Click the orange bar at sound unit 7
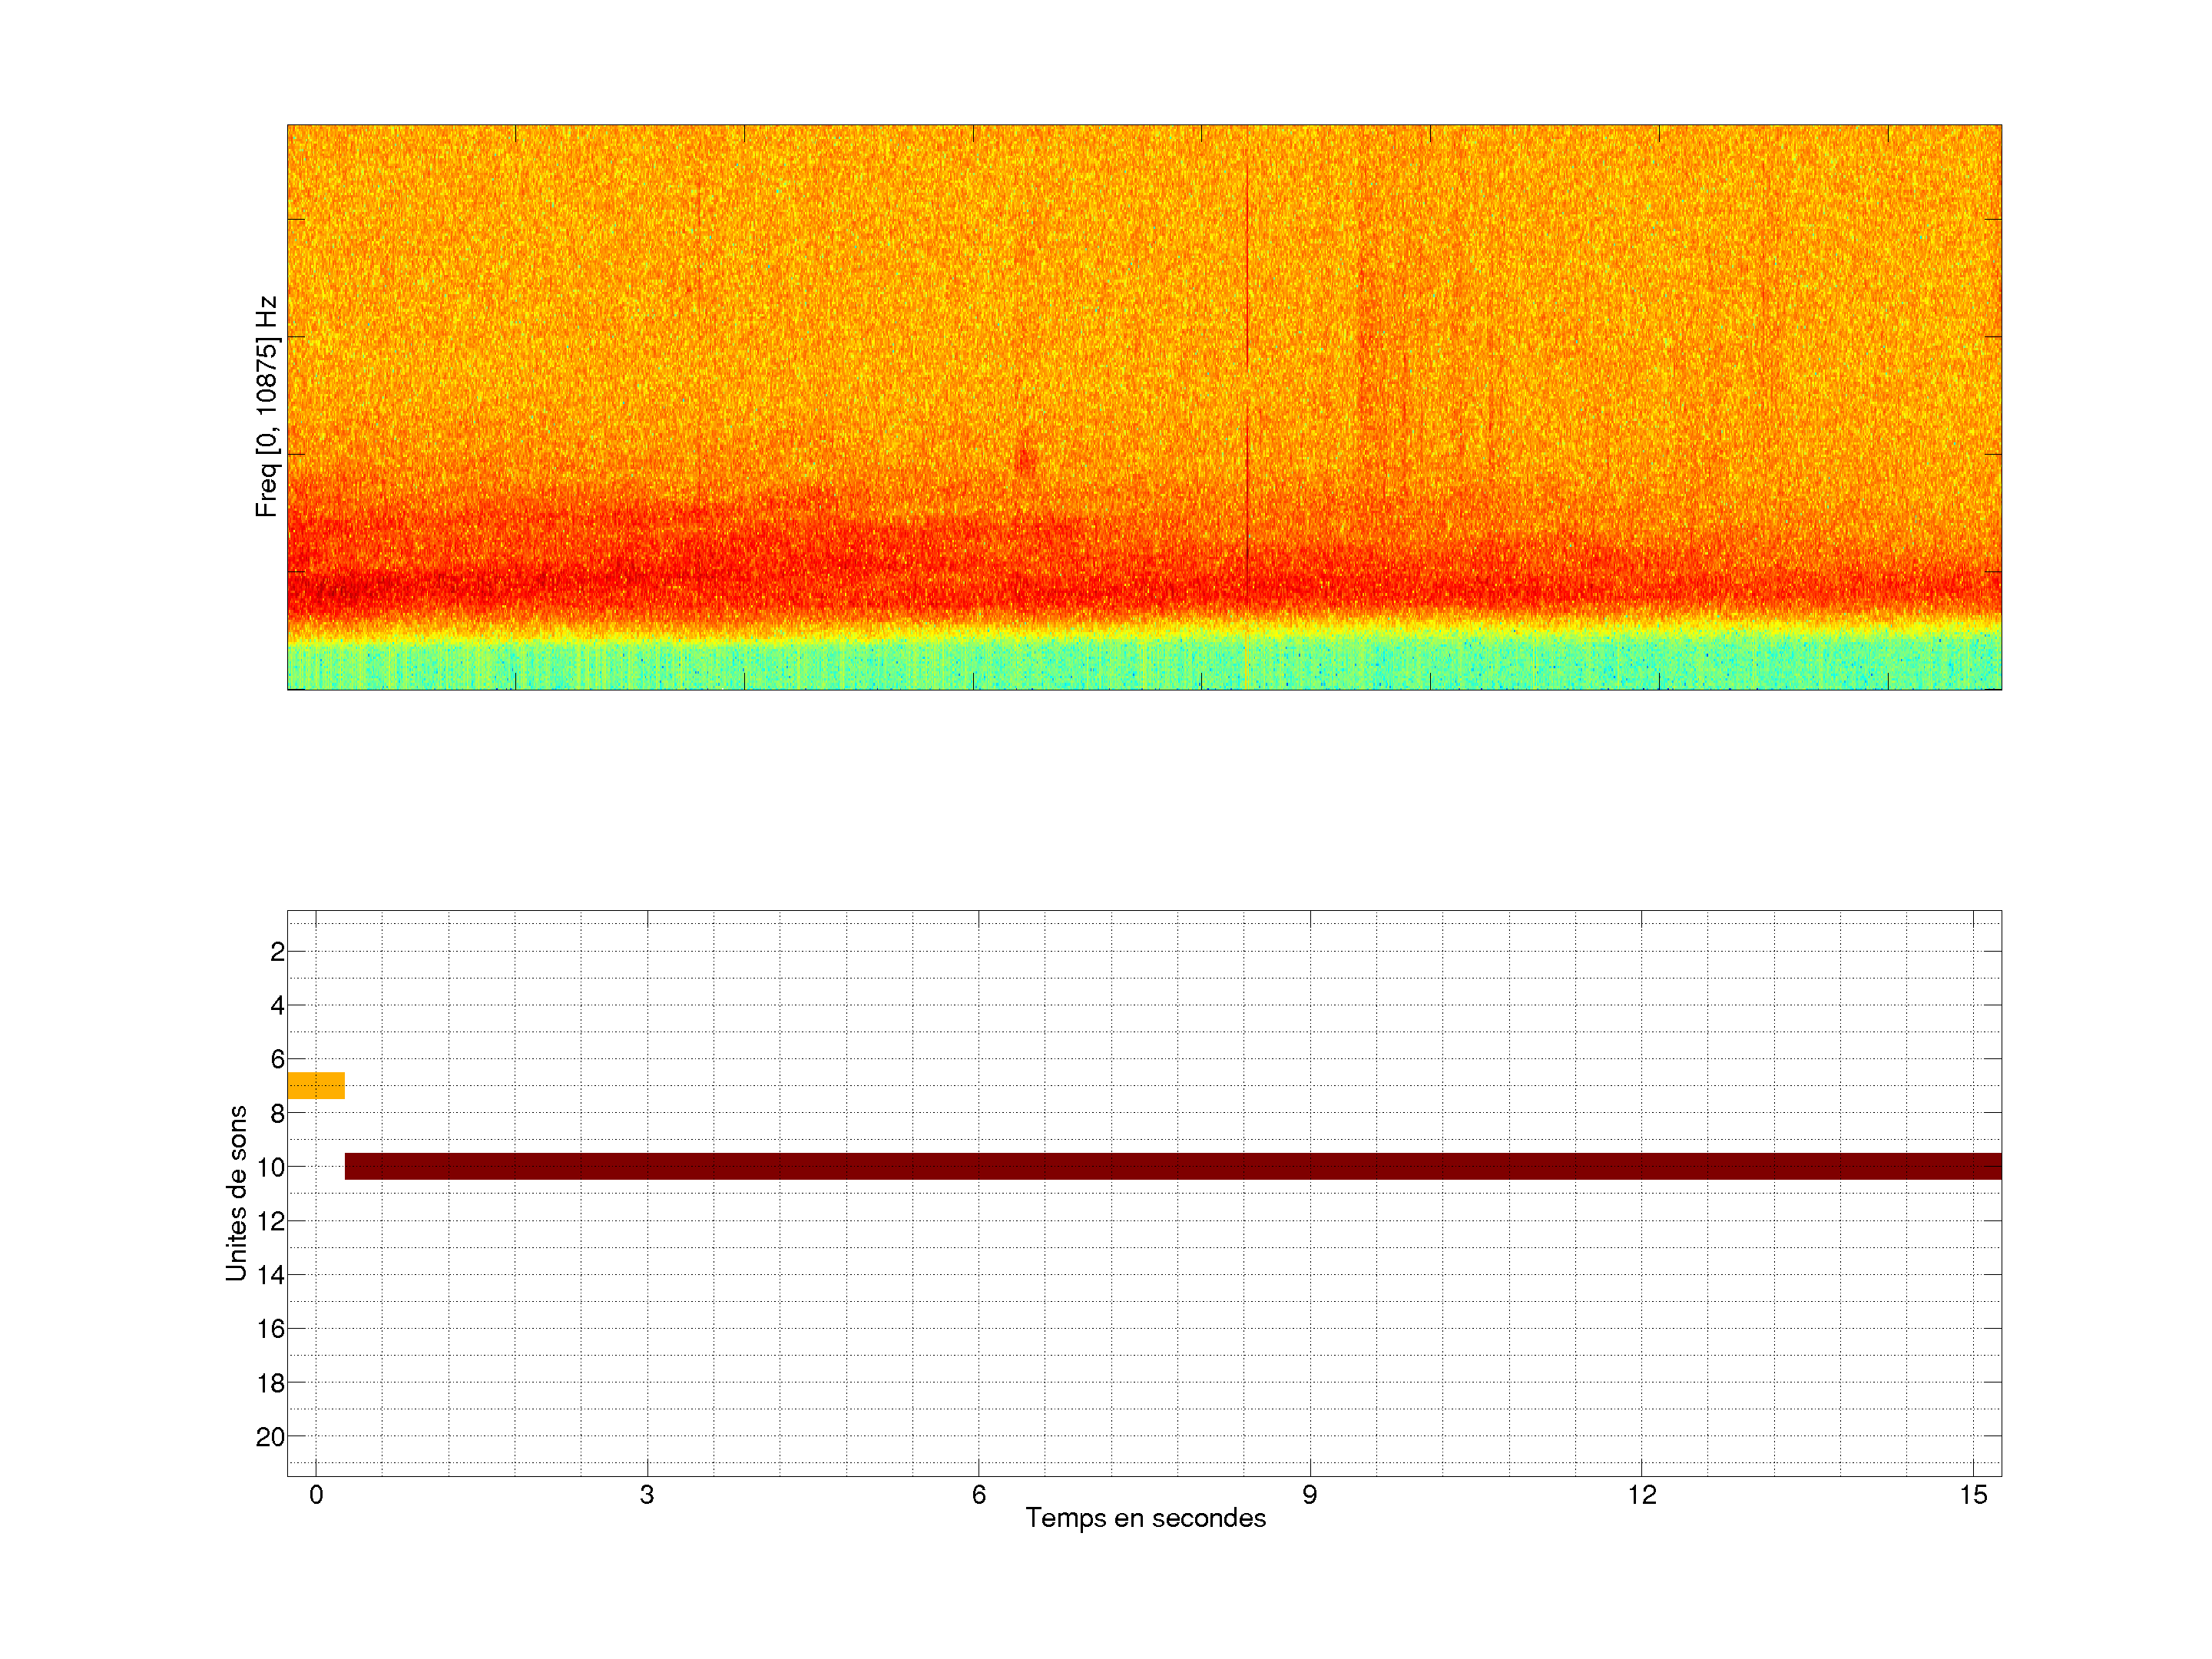The width and height of the screenshot is (2212, 1659). click(316, 1085)
